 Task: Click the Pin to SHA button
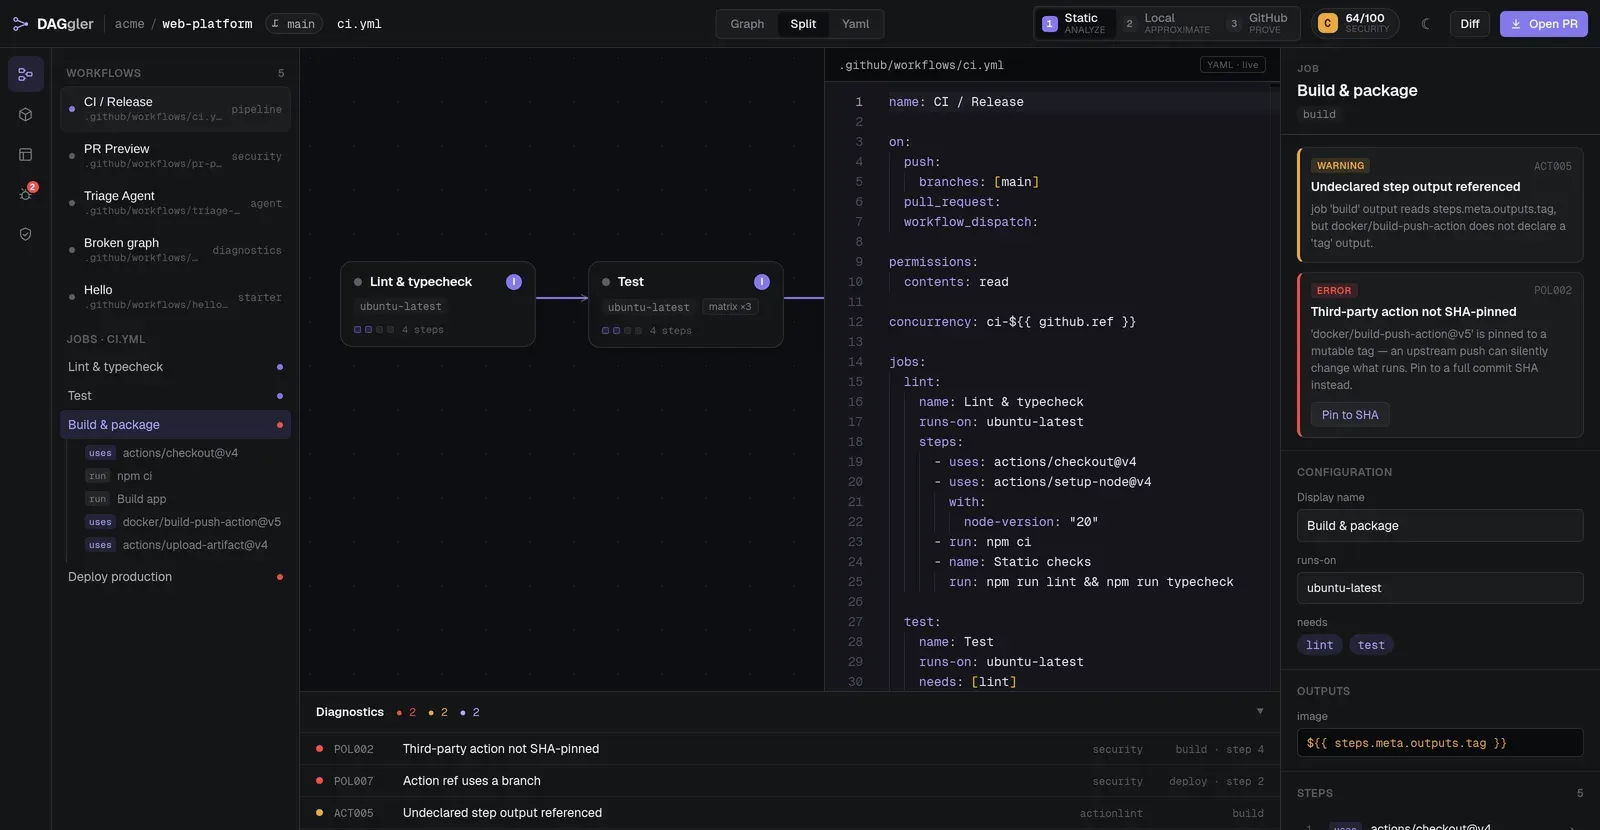pyautogui.click(x=1350, y=415)
